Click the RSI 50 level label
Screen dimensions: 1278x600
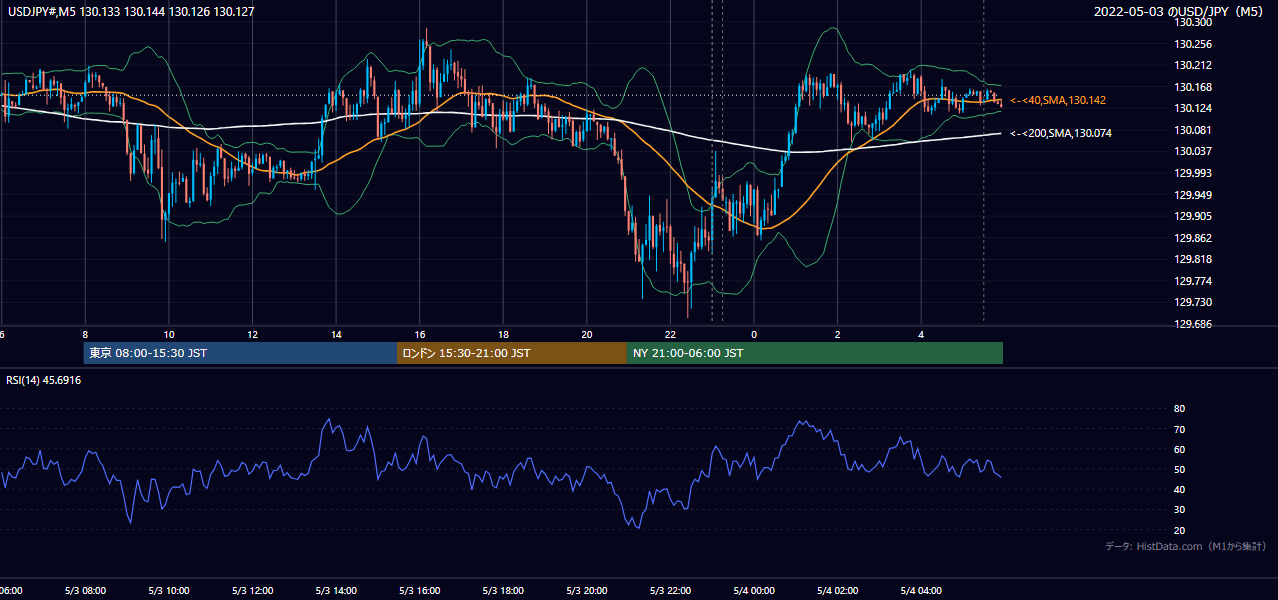1180,469
